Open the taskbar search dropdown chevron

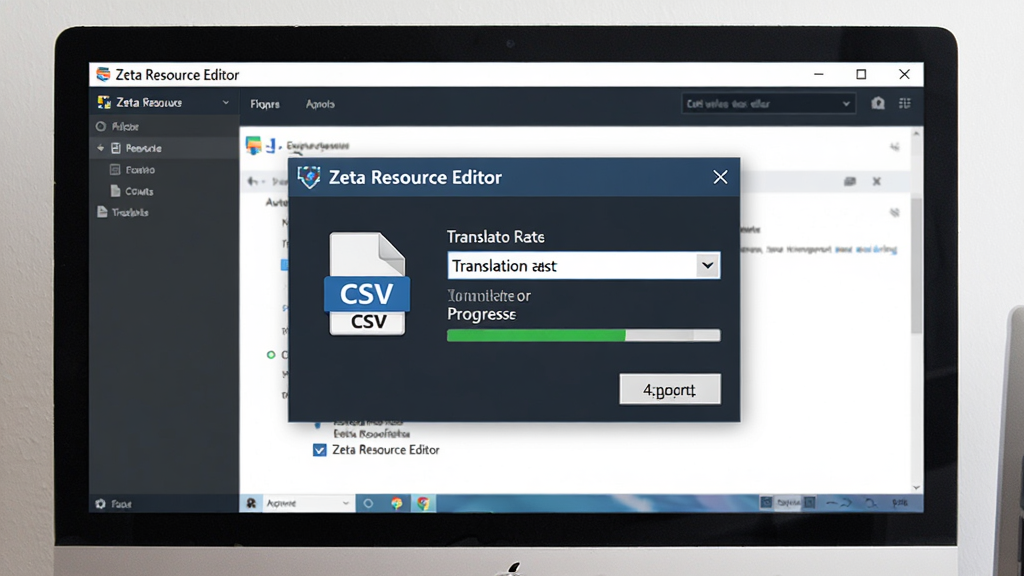coord(345,504)
